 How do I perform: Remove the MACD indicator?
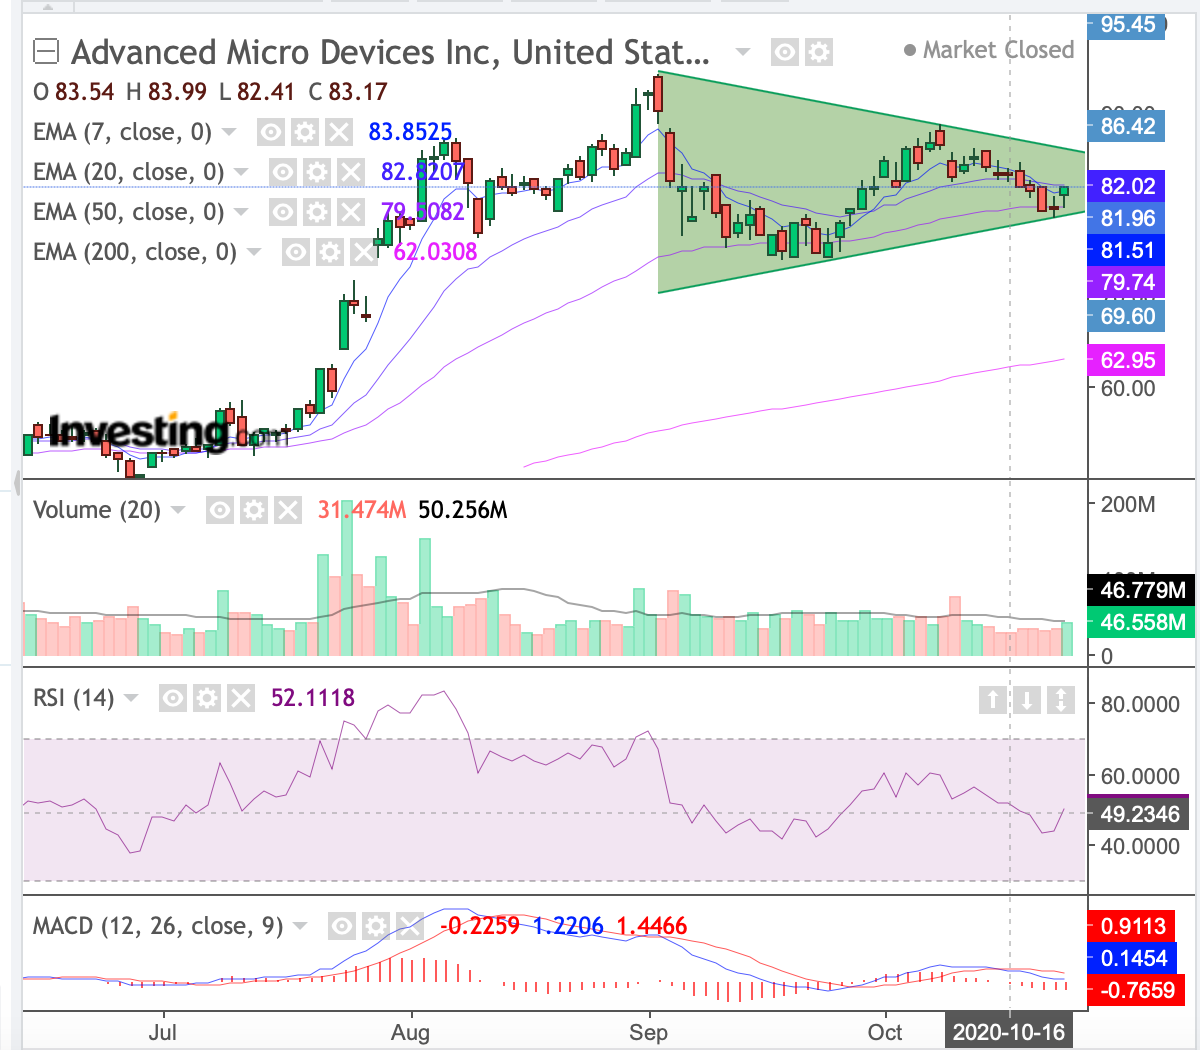(410, 926)
